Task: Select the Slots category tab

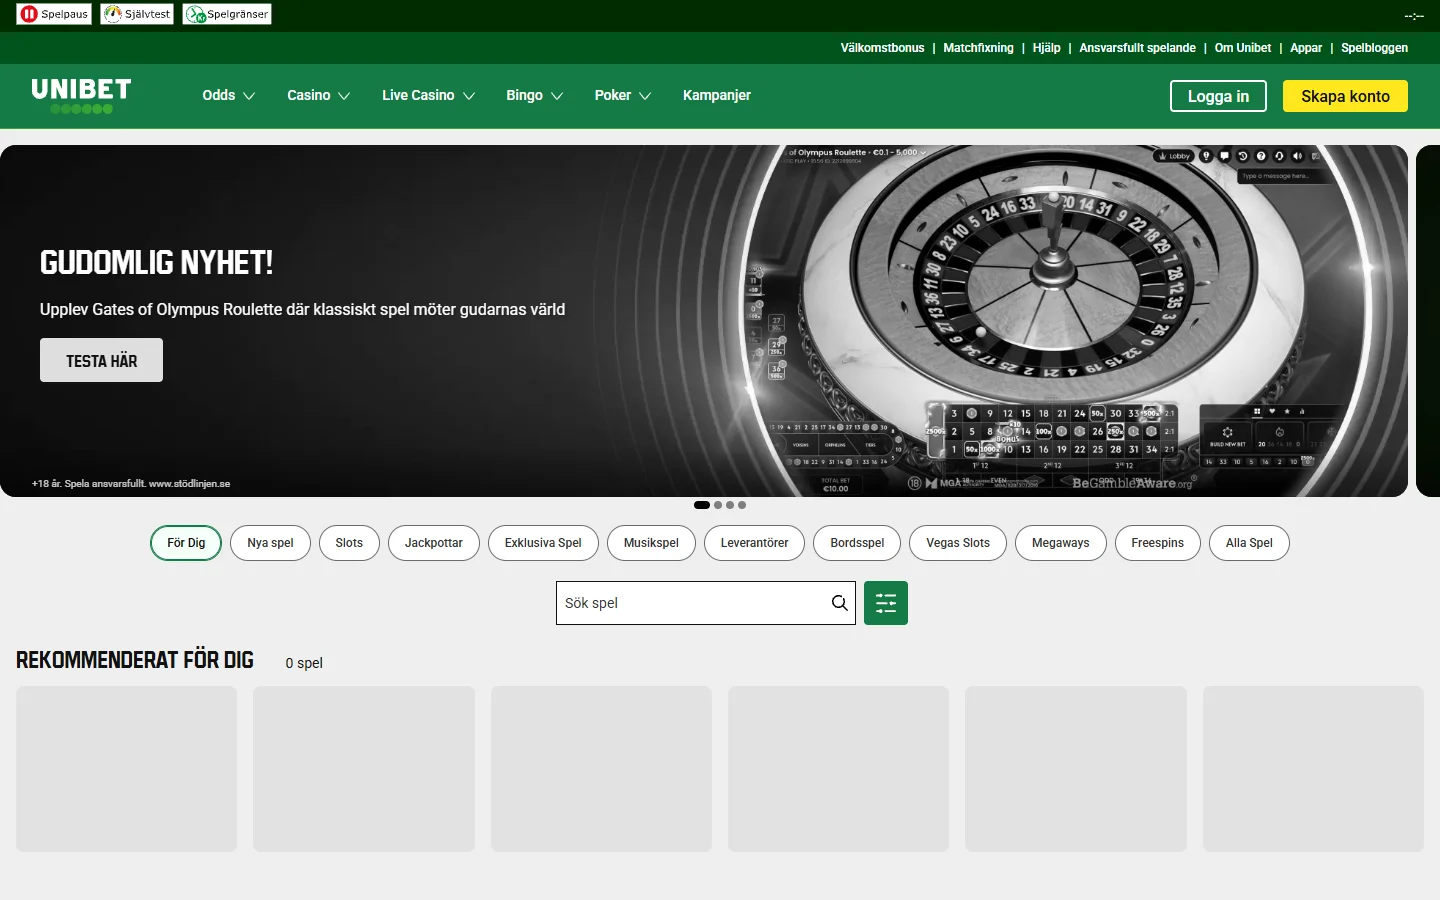Action: [349, 543]
